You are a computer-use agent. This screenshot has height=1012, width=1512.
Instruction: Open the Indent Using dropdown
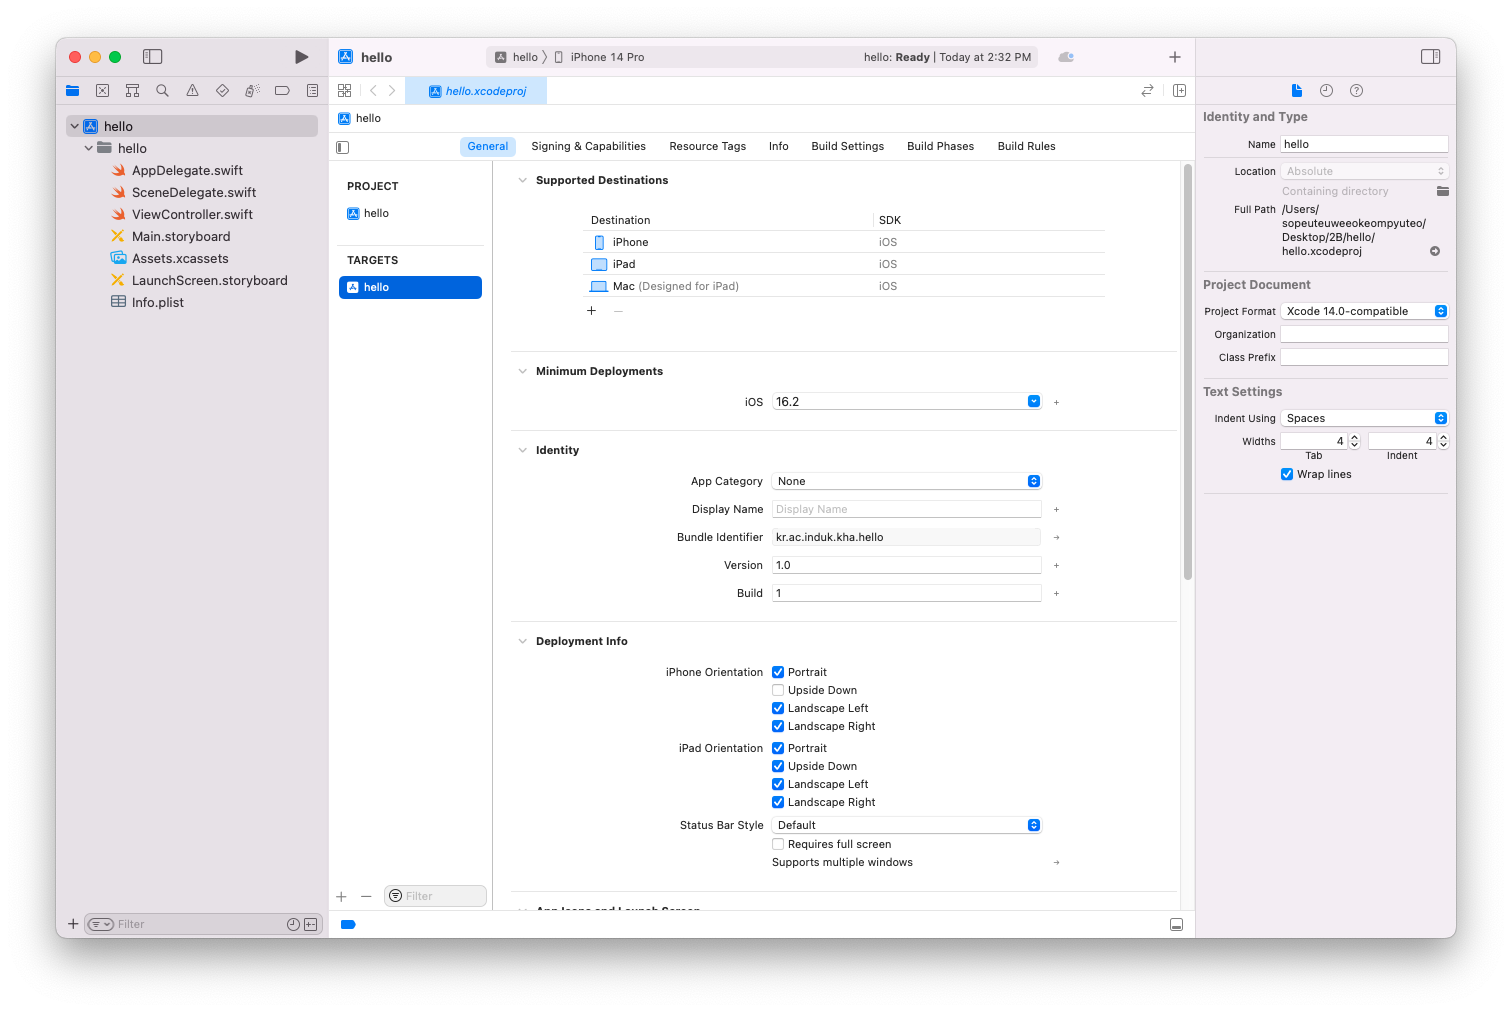click(x=1364, y=418)
